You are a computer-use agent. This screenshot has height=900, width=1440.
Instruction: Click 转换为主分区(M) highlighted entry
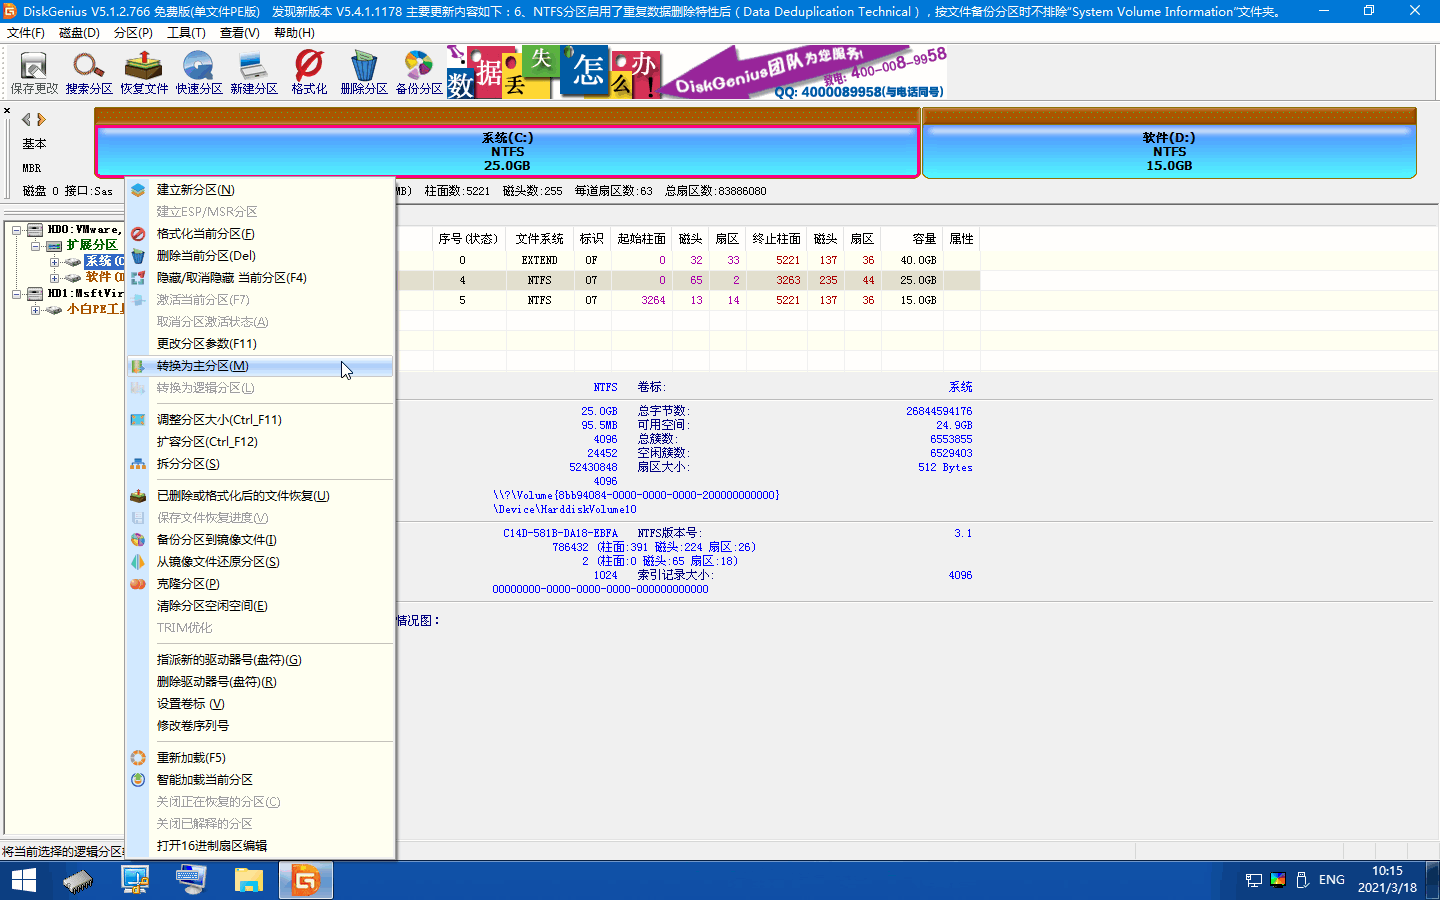pyautogui.click(x=260, y=366)
